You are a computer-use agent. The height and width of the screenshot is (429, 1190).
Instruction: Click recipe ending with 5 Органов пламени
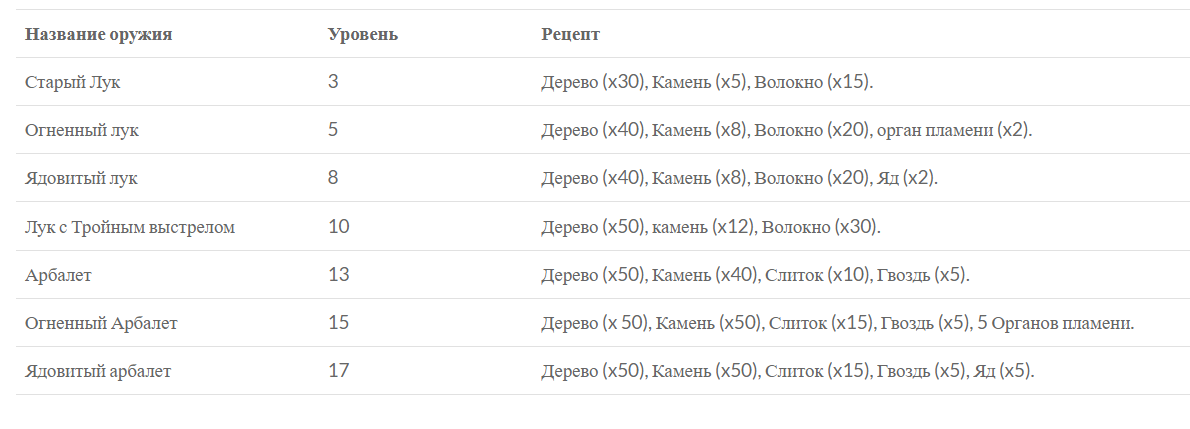838,323
